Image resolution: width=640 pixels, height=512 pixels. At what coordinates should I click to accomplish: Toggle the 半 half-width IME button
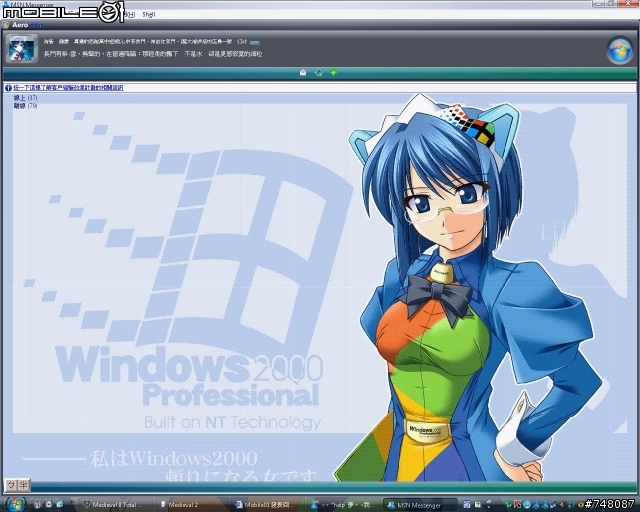pos(24,485)
